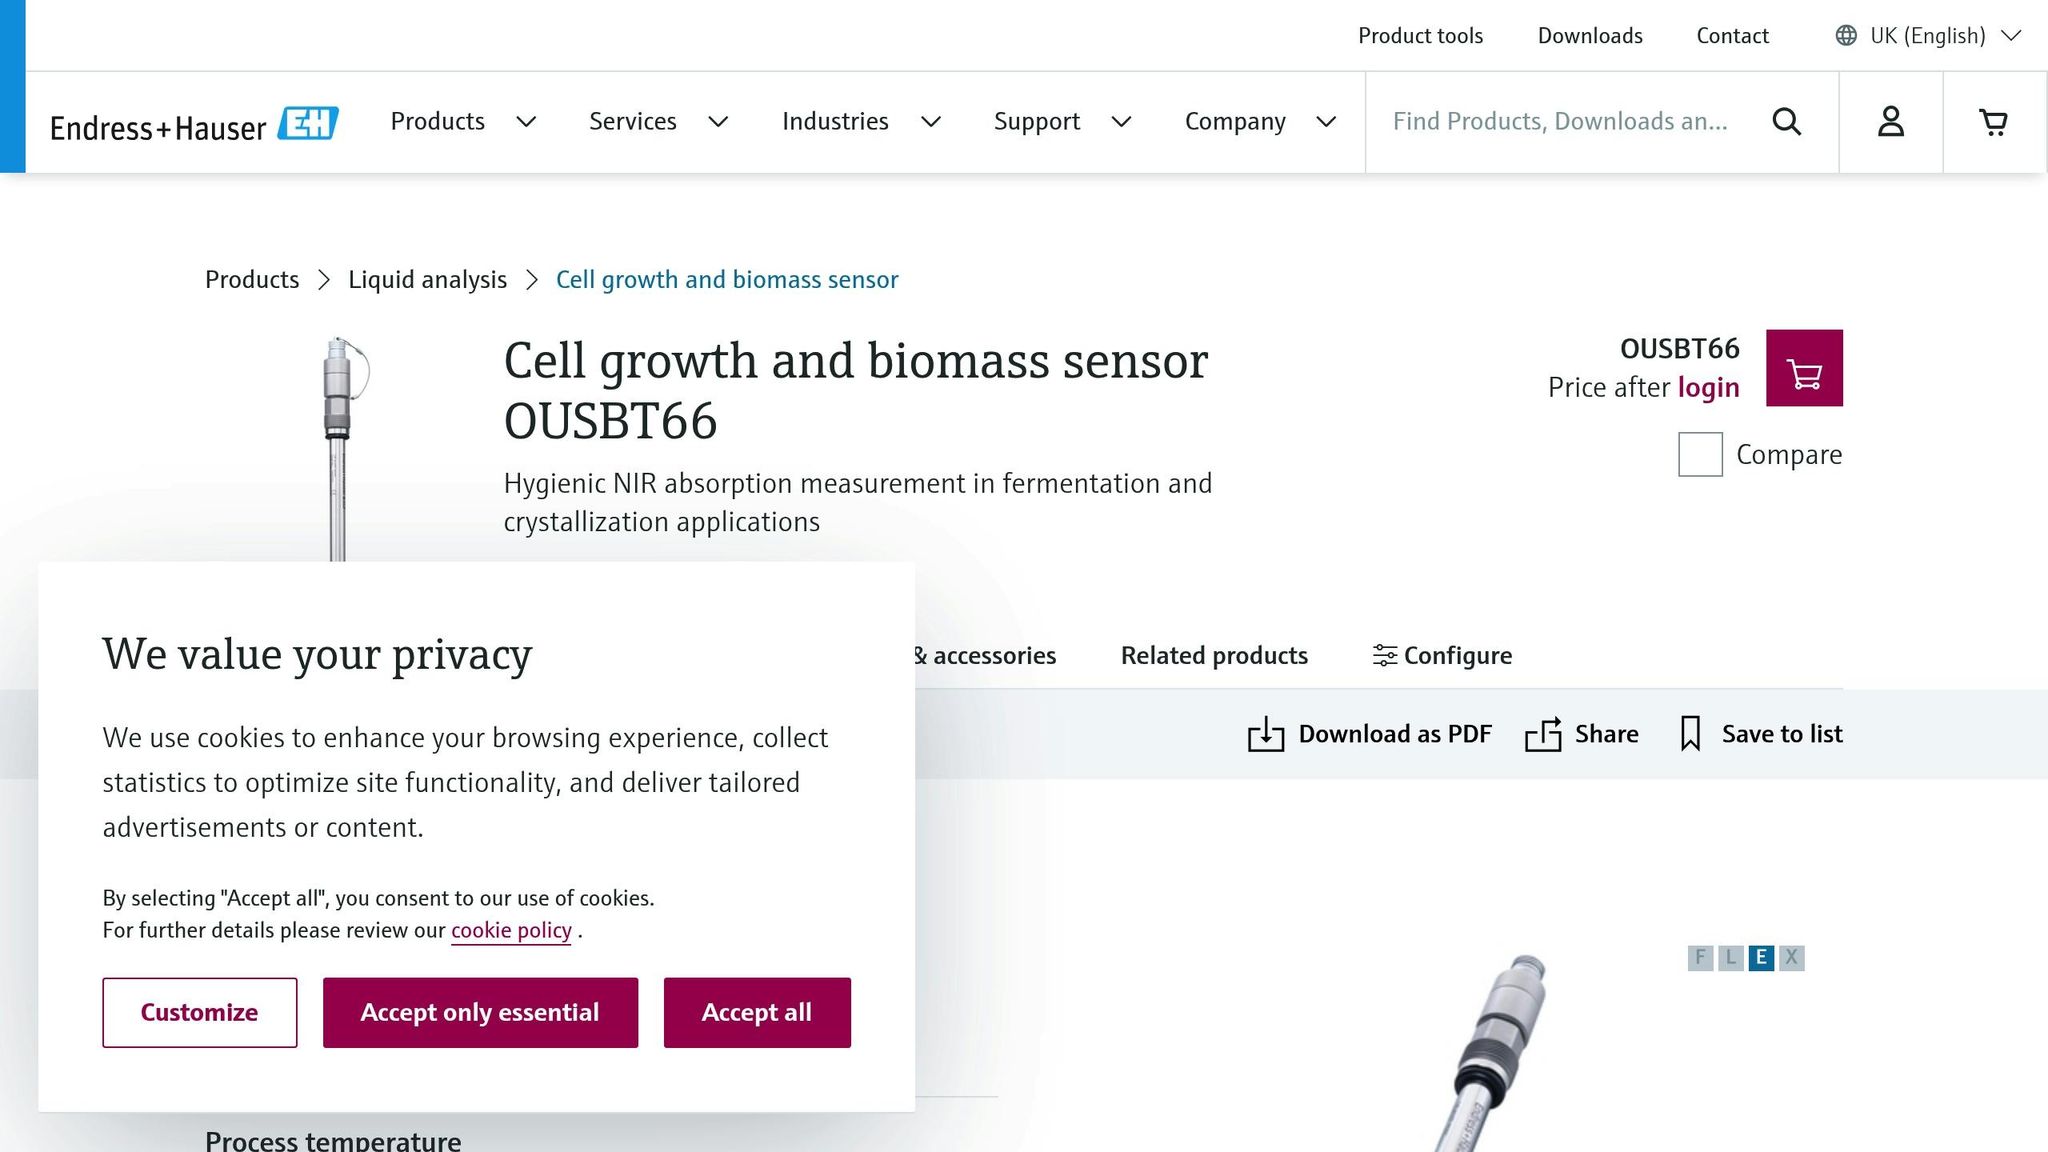Open Downloads in the top menu

1590,36
